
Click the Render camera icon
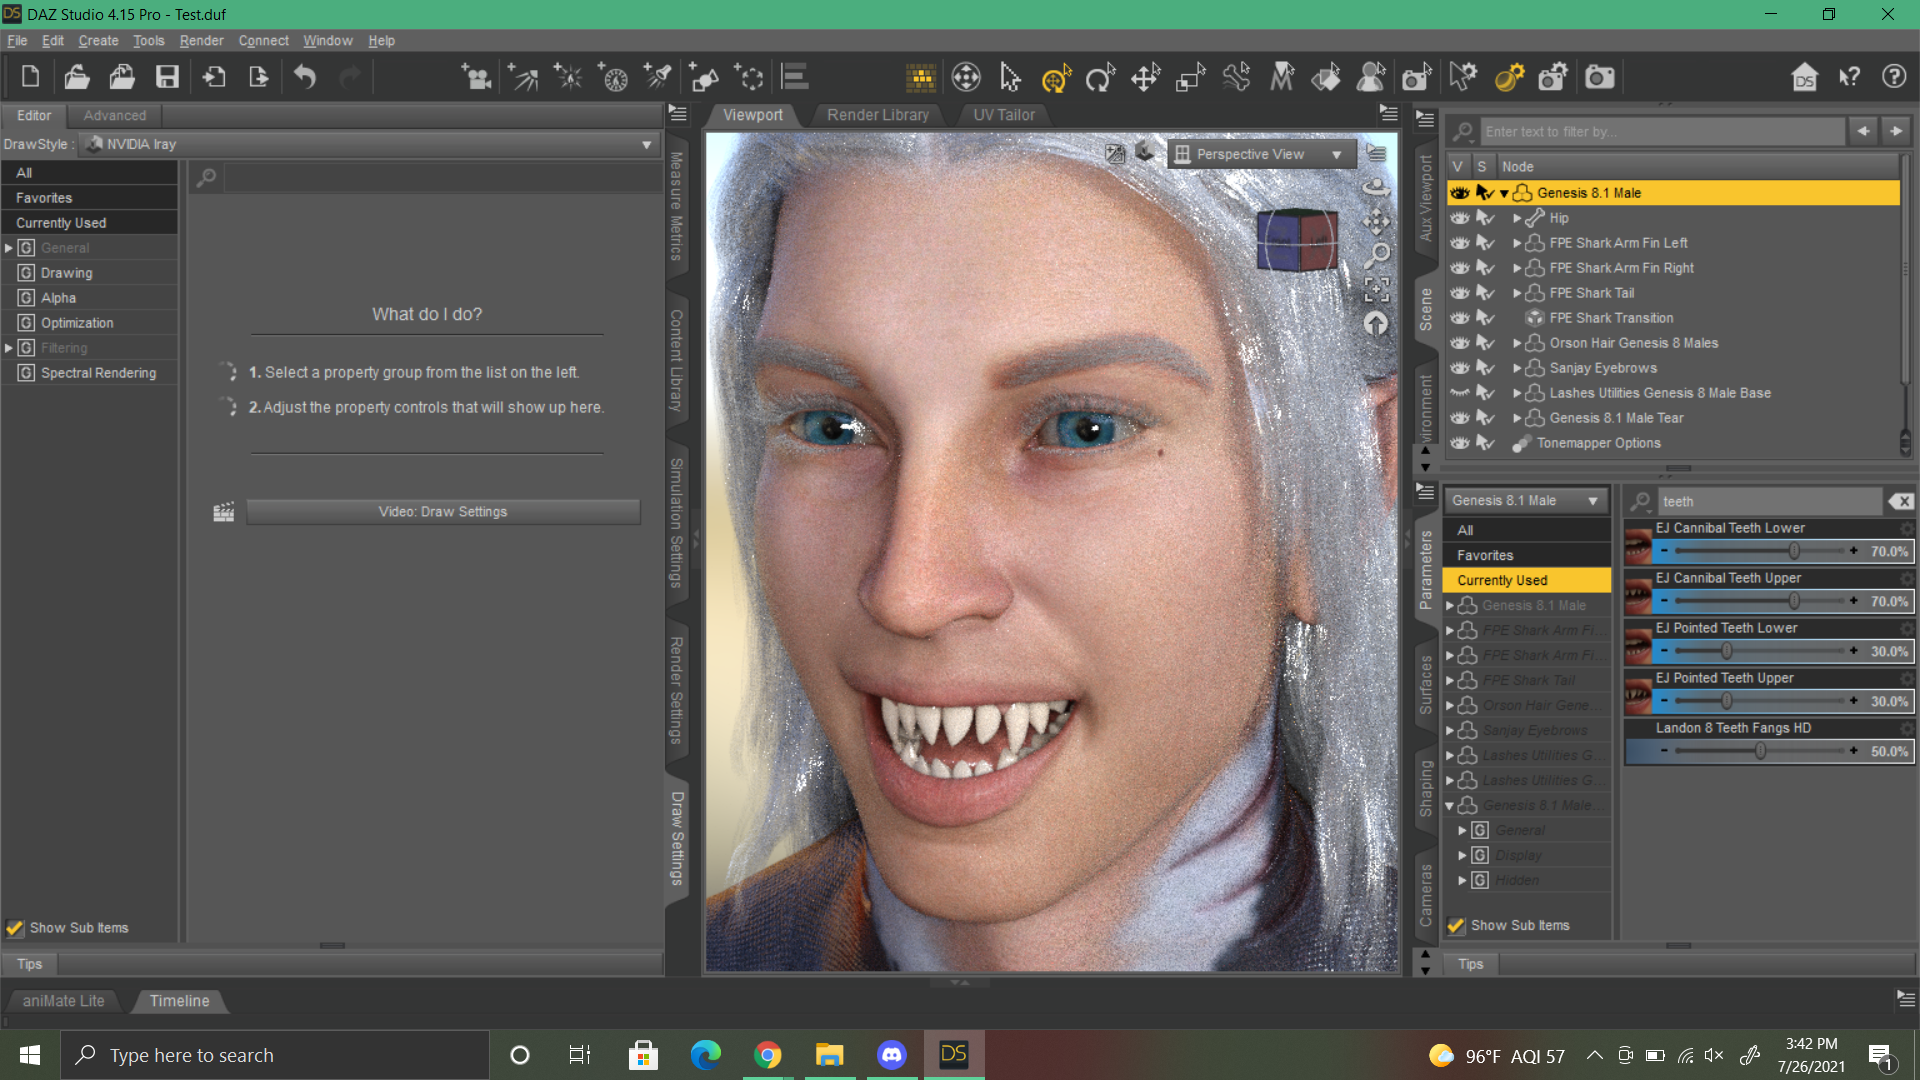point(1599,77)
